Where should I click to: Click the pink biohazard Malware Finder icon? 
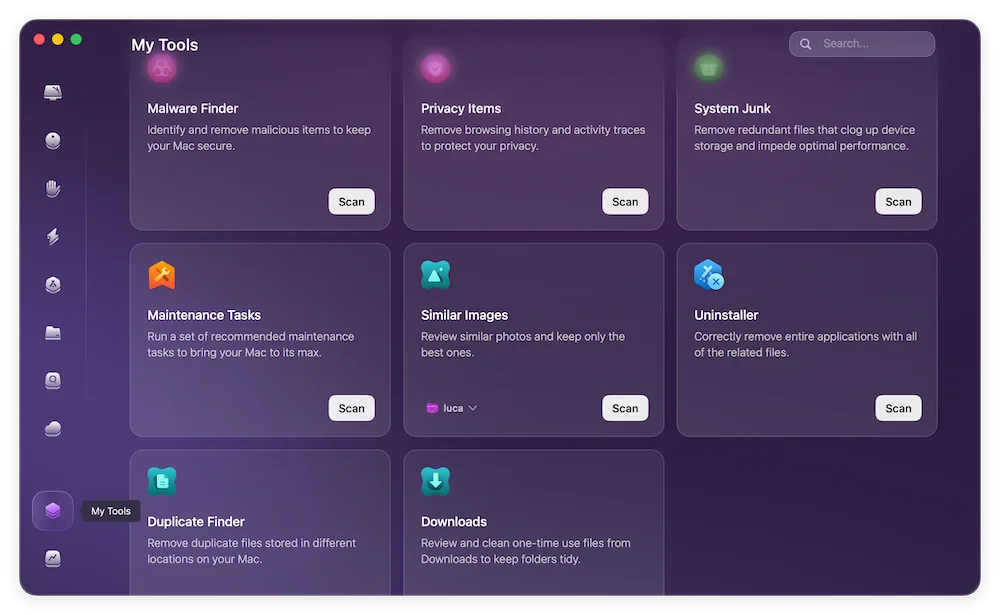[x=162, y=68]
